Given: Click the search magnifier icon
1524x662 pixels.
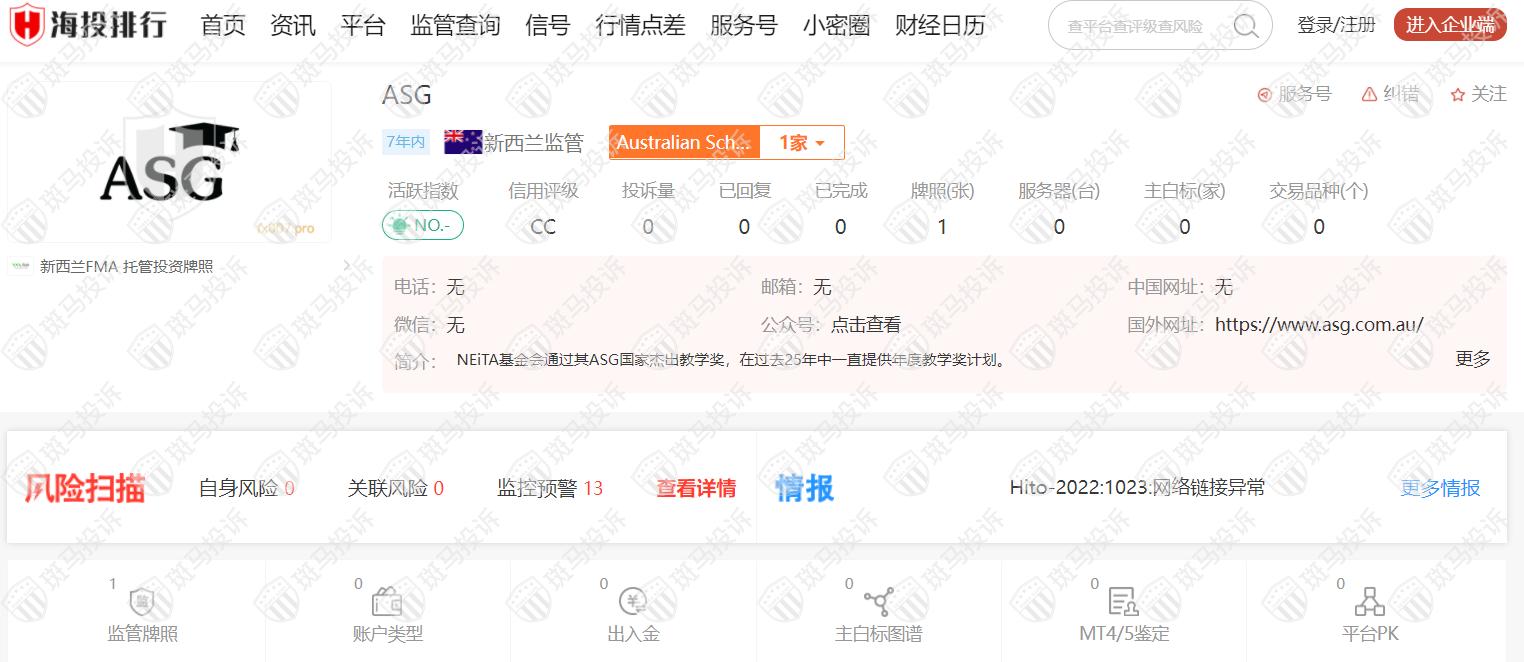Looking at the screenshot, I should [x=1246, y=26].
